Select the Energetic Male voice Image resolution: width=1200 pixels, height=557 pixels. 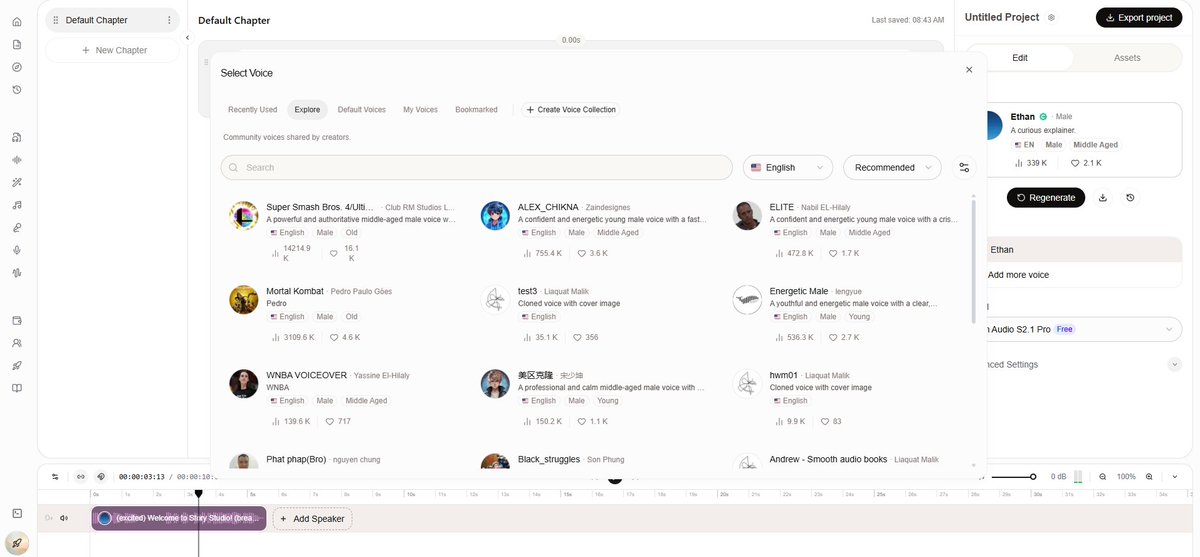846,314
